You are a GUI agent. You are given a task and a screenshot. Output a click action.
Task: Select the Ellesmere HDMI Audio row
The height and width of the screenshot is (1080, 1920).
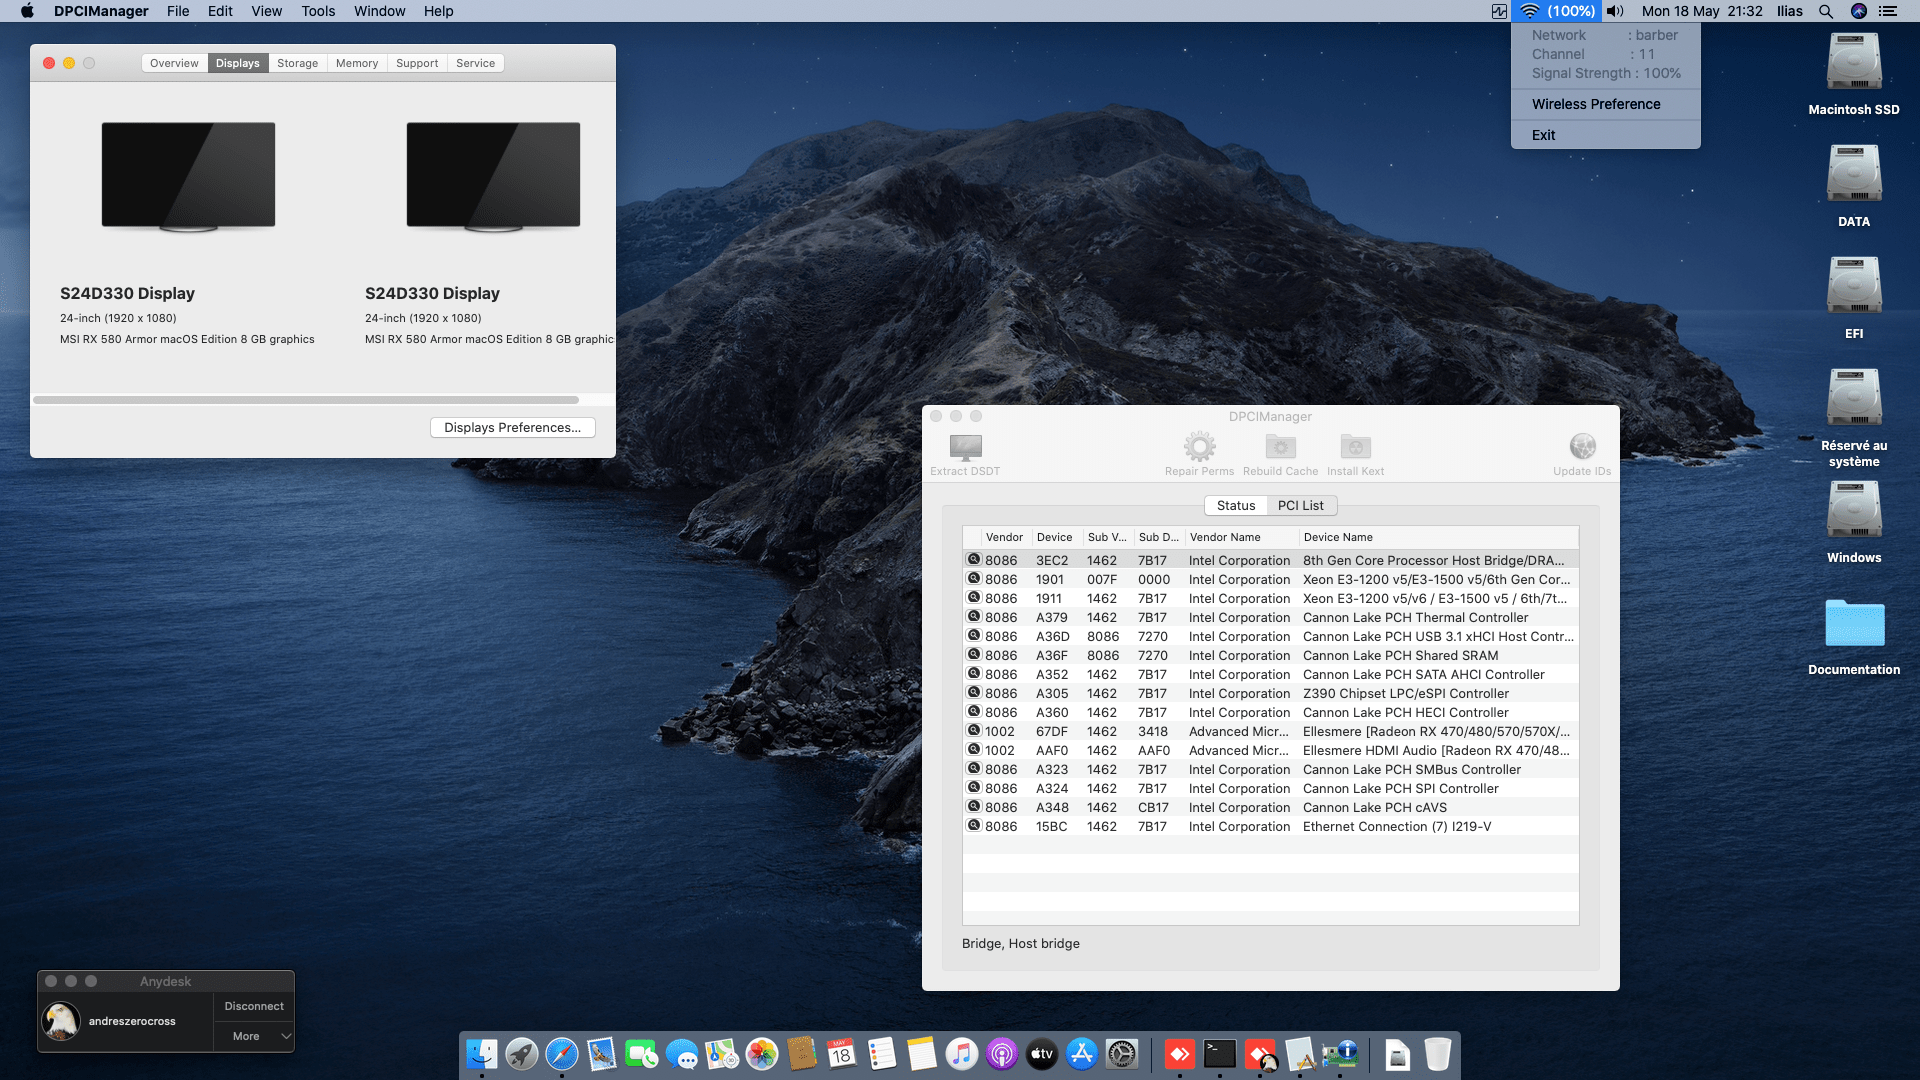point(1270,750)
